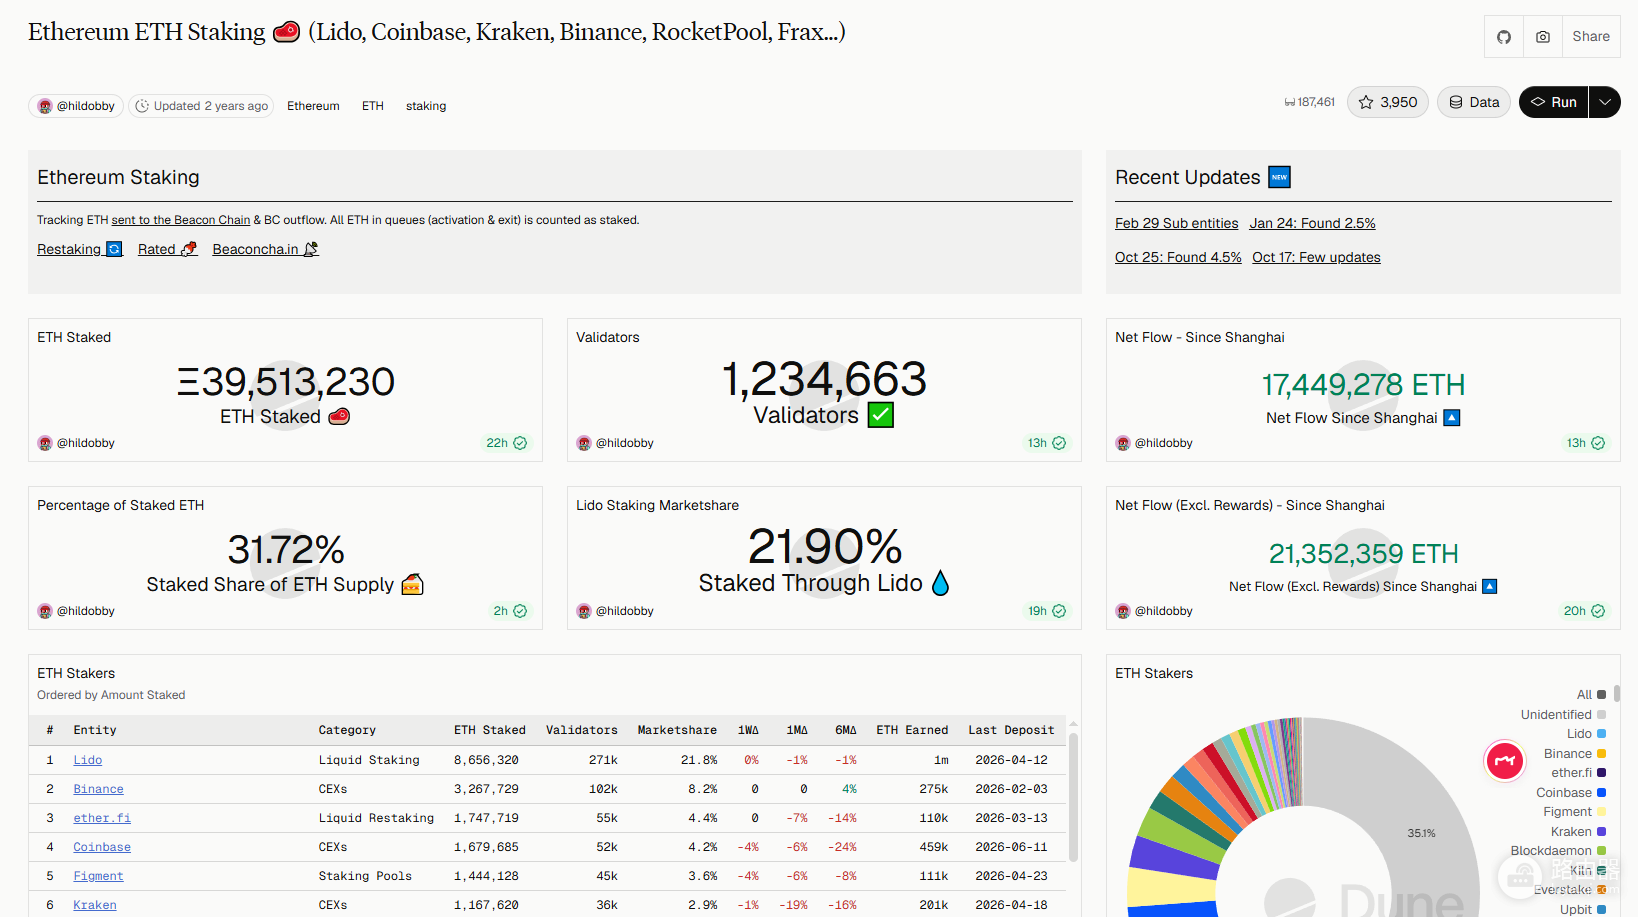1638x917 pixels.
Task: Toggle the Coinbase series in the pie legend
Action: coord(1571,792)
